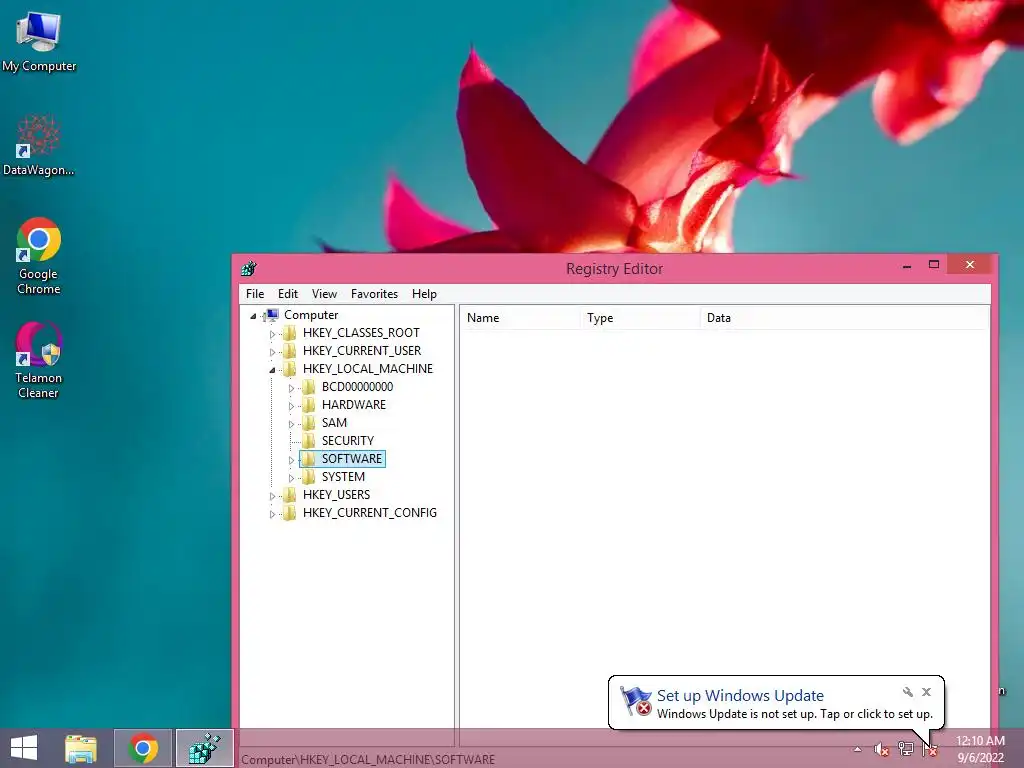Open the Edit menu
The width and height of the screenshot is (1024, 768).
(287, 294)
